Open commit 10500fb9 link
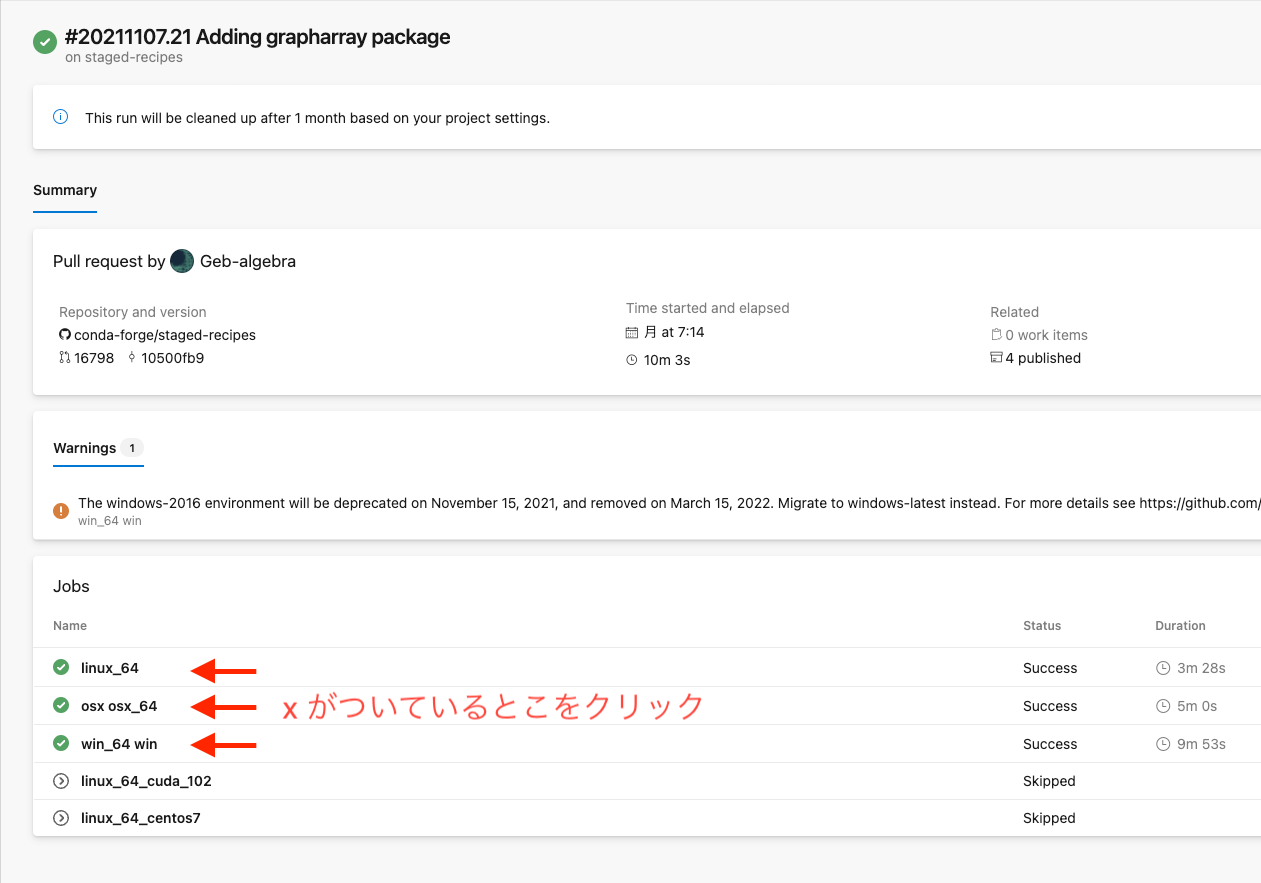Image resolution: width=1261 pixels, height=883 pixels. point(172,358)
